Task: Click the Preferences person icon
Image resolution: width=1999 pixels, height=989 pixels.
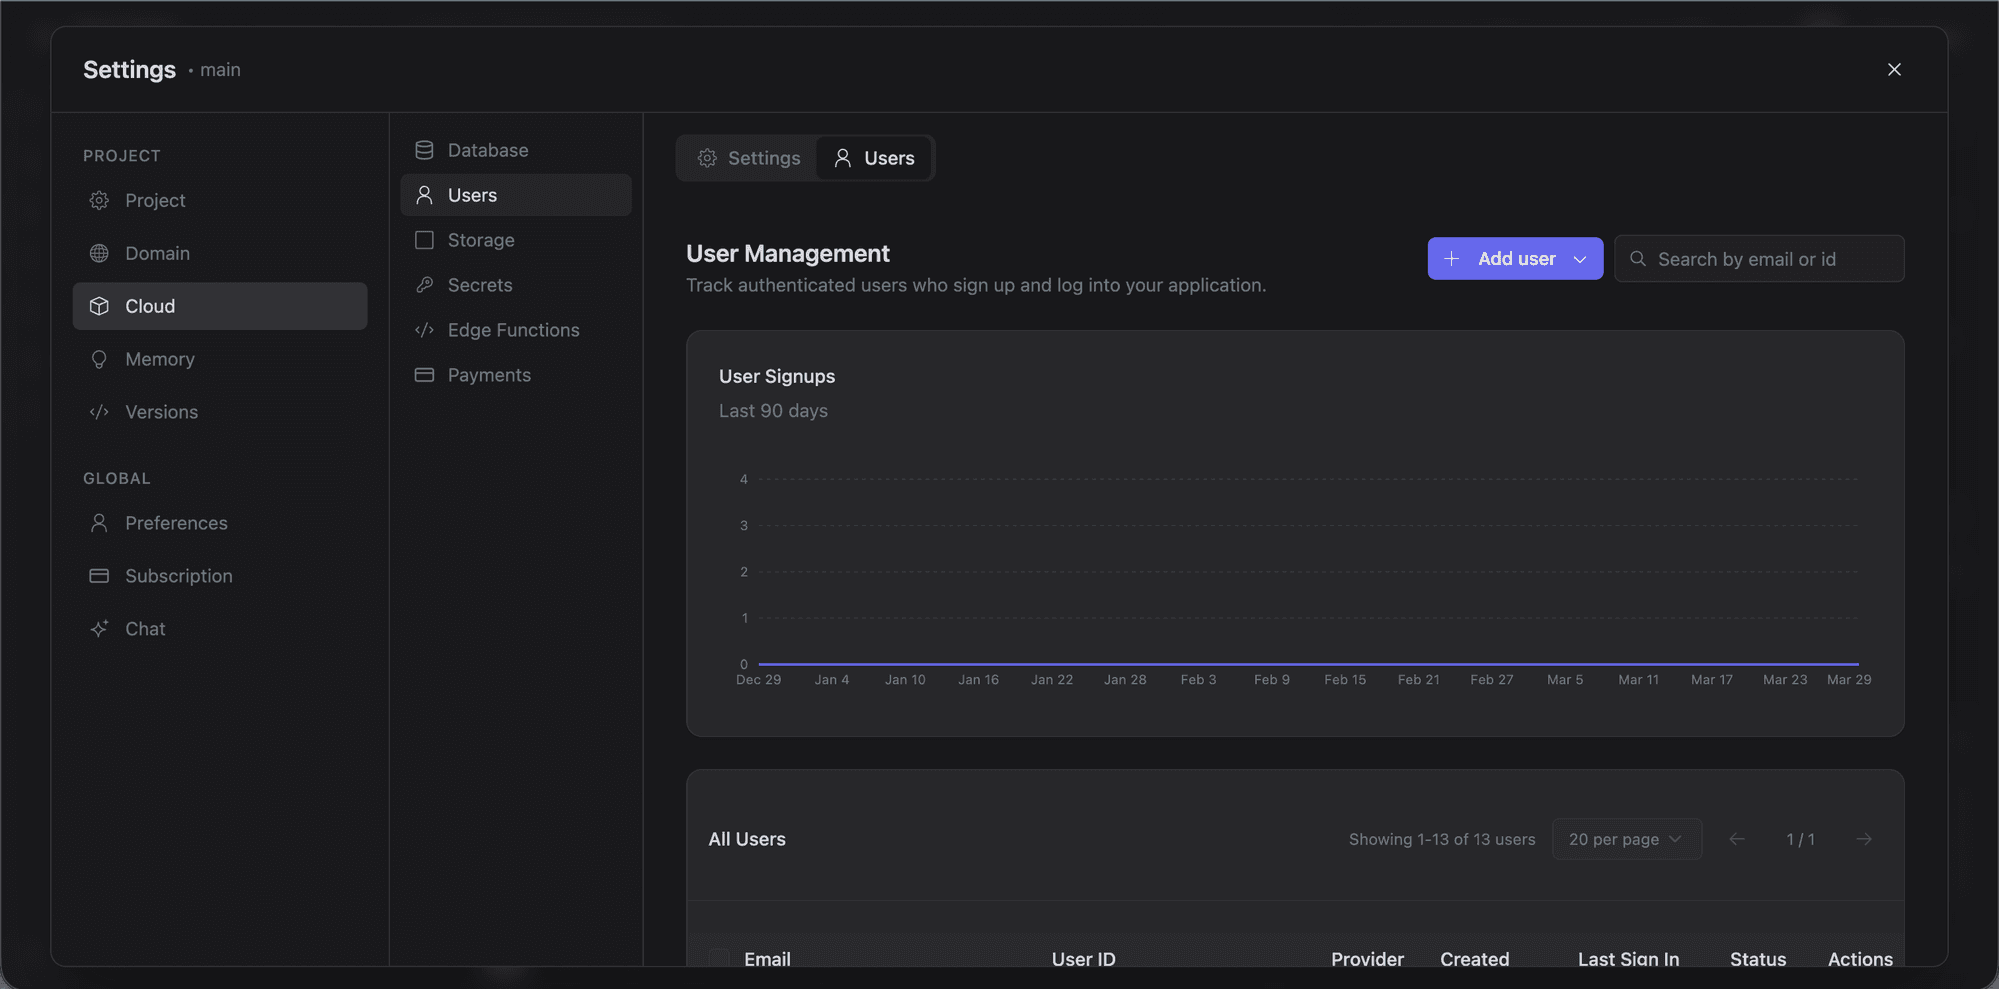Action: pos(99,523)
